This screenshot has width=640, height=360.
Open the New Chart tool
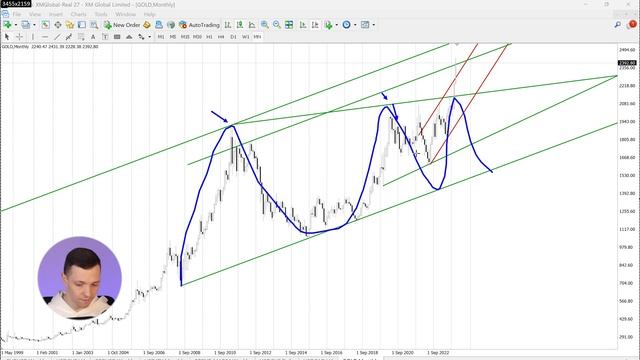[7, 25]
